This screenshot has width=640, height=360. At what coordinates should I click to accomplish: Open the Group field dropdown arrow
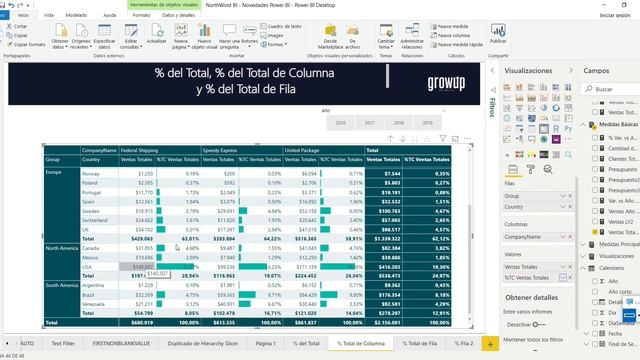point(563,196)
